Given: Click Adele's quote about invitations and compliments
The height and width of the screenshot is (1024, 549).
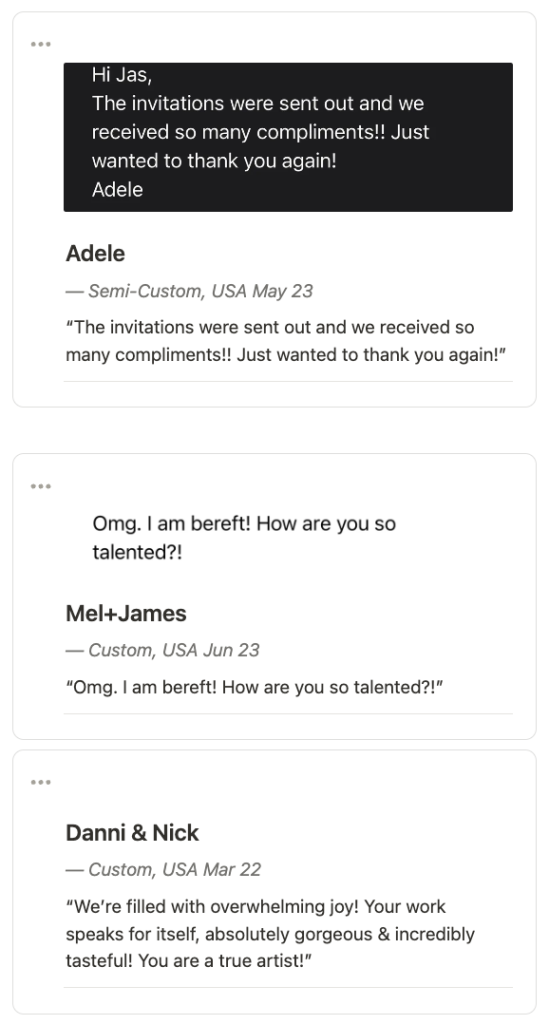Looking at the screenshot, I should click(286, 341).
